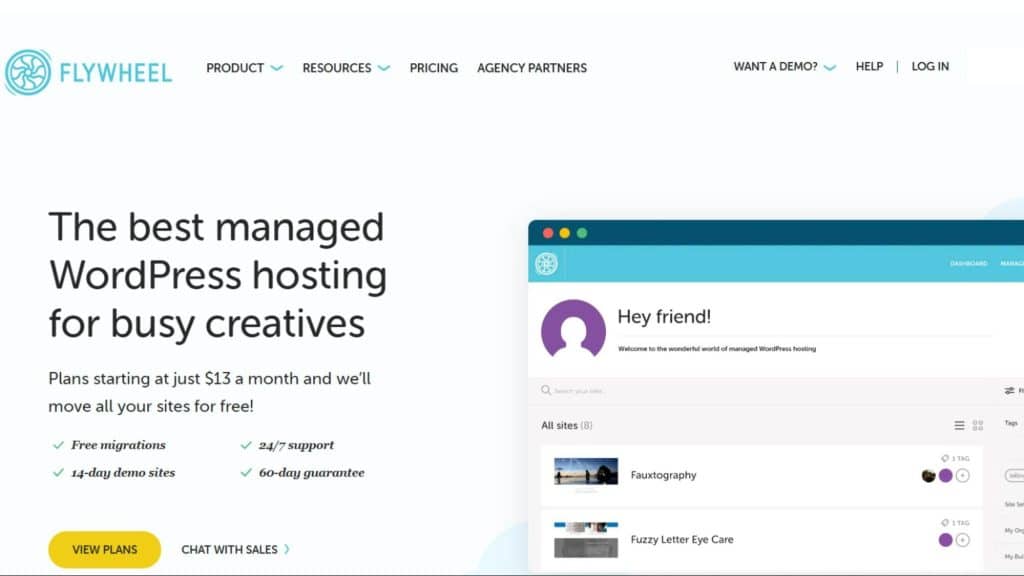Add collaborator to Fuzzy Letter Eye Care
Viewport: 1024px width, 576px height.
(x=963, y=540)
